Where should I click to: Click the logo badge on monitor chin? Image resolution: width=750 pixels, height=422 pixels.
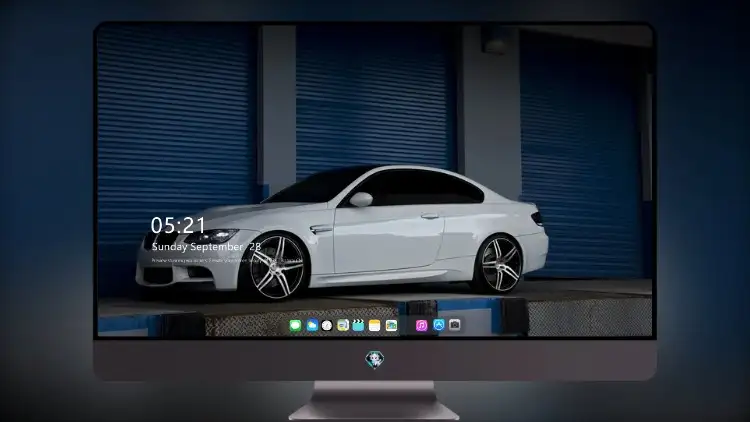(375, 359)
